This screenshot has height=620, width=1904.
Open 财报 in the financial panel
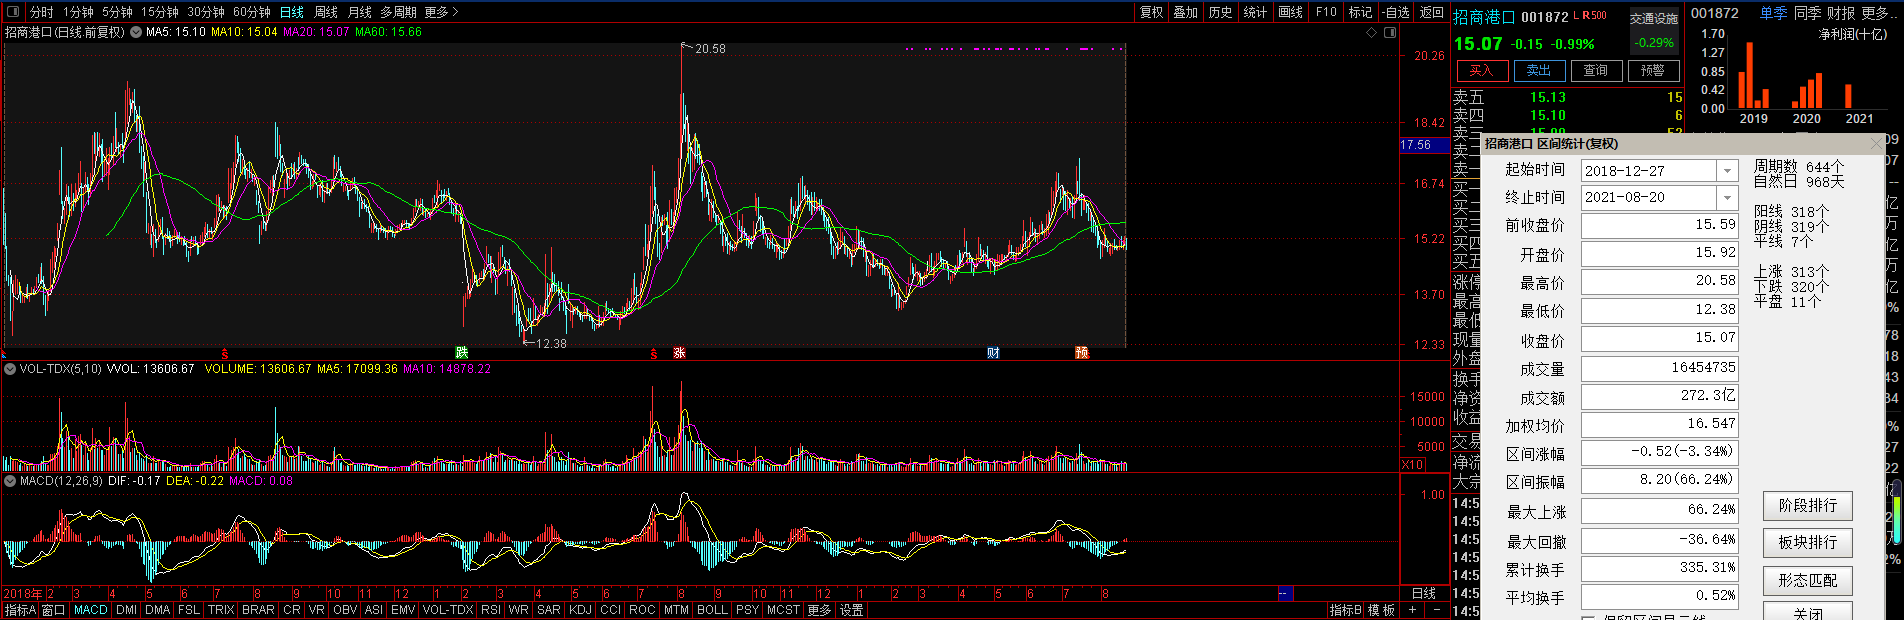[x=1841, y=13]
